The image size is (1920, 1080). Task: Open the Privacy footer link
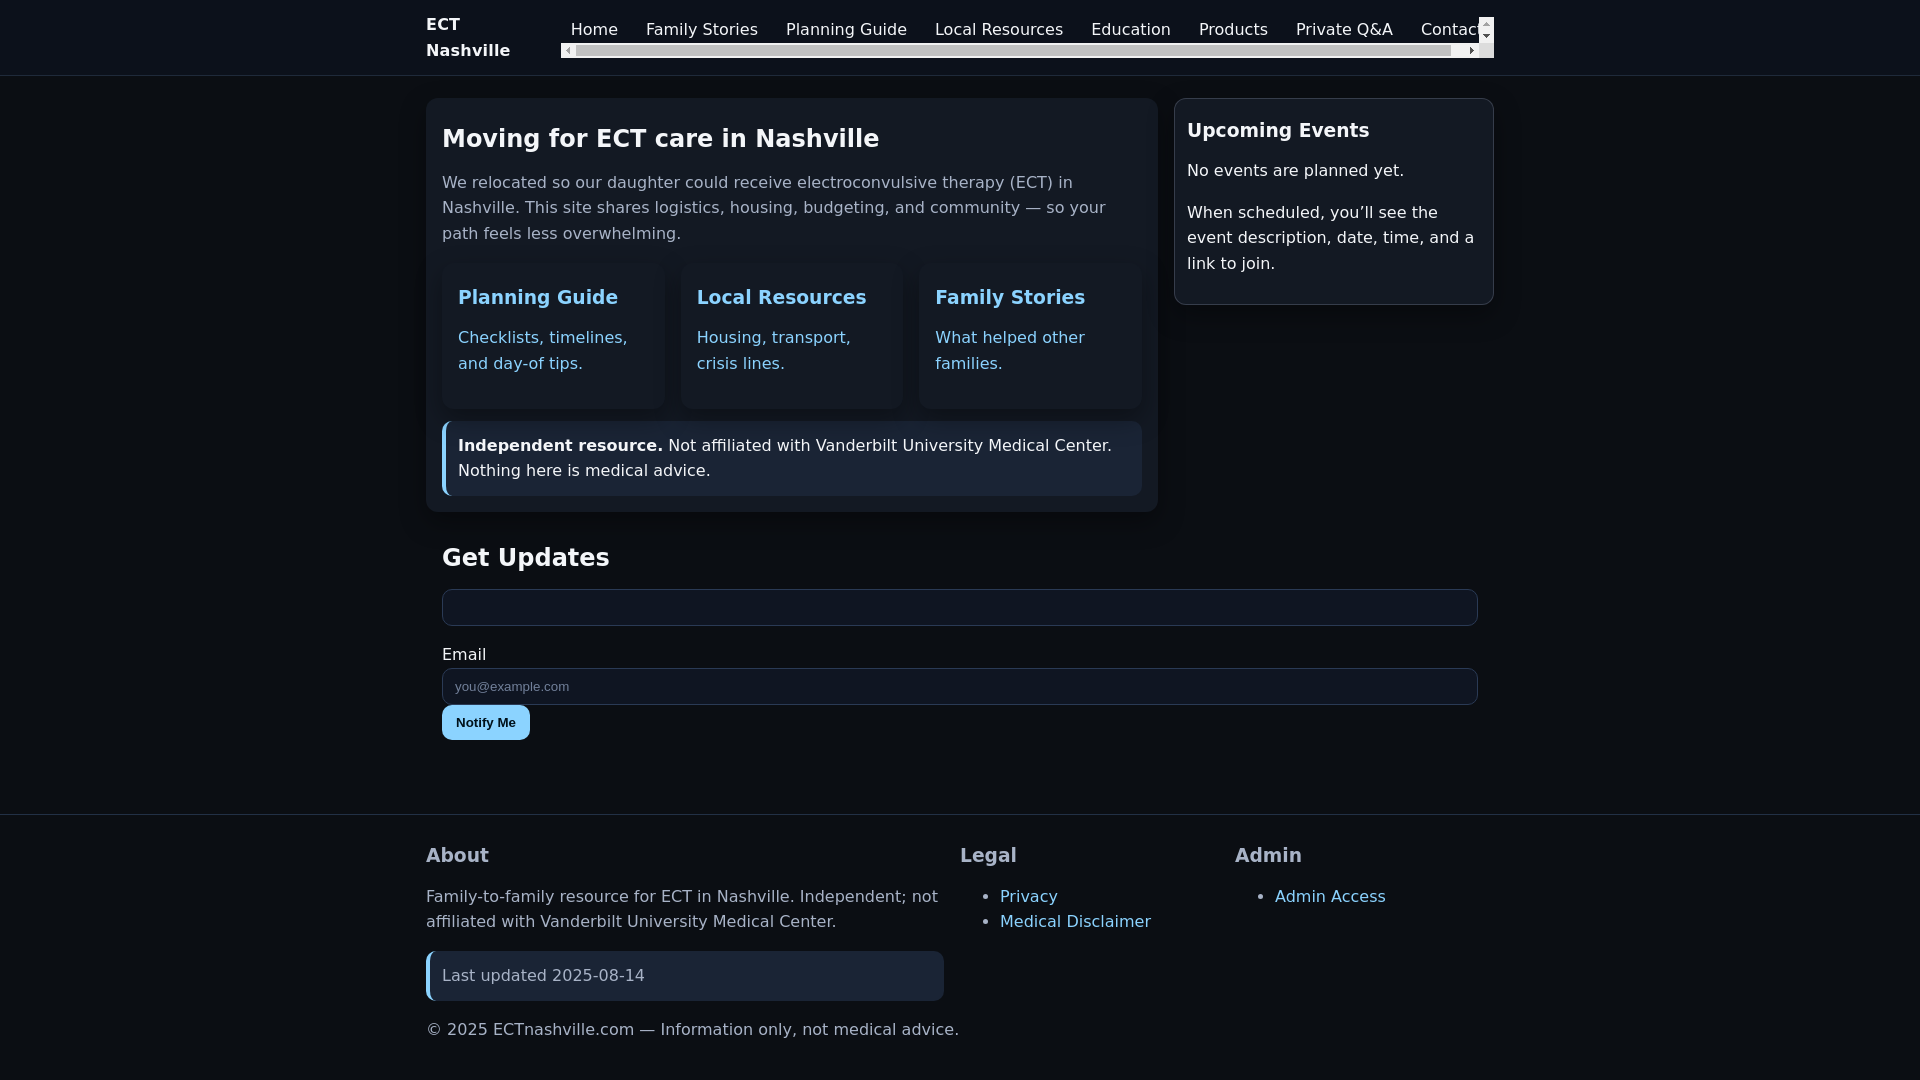pyautogui.click(x=1029, y=897)
